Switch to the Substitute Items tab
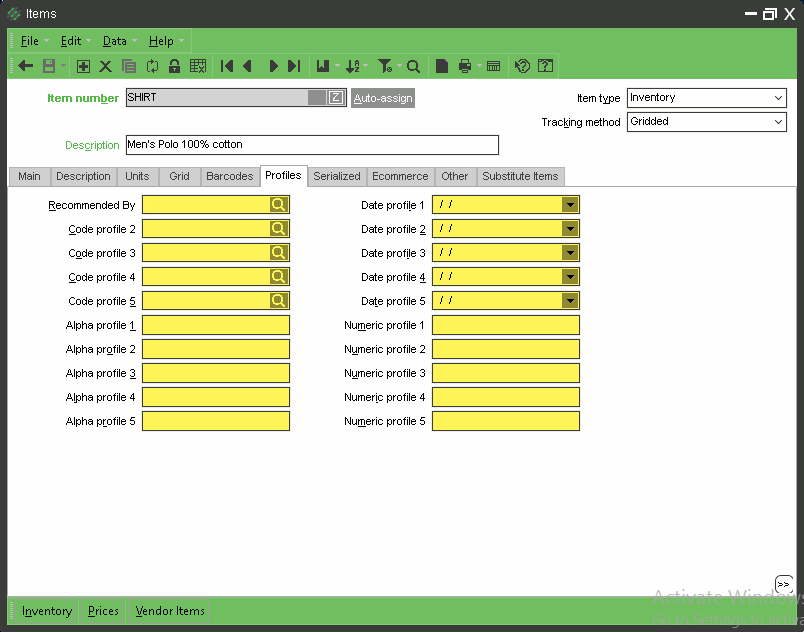 tap(520, 176)
